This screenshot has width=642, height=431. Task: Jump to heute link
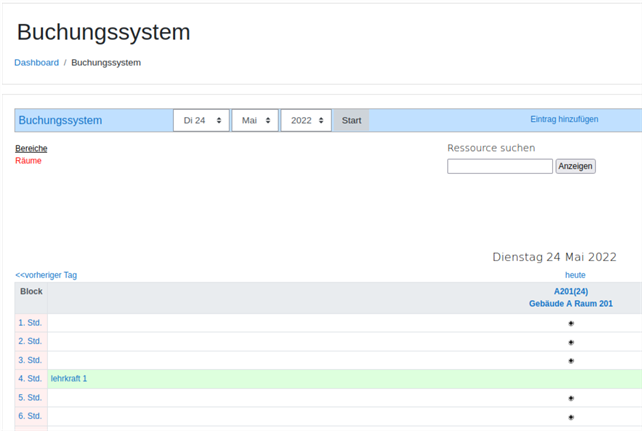coord(575,275)
